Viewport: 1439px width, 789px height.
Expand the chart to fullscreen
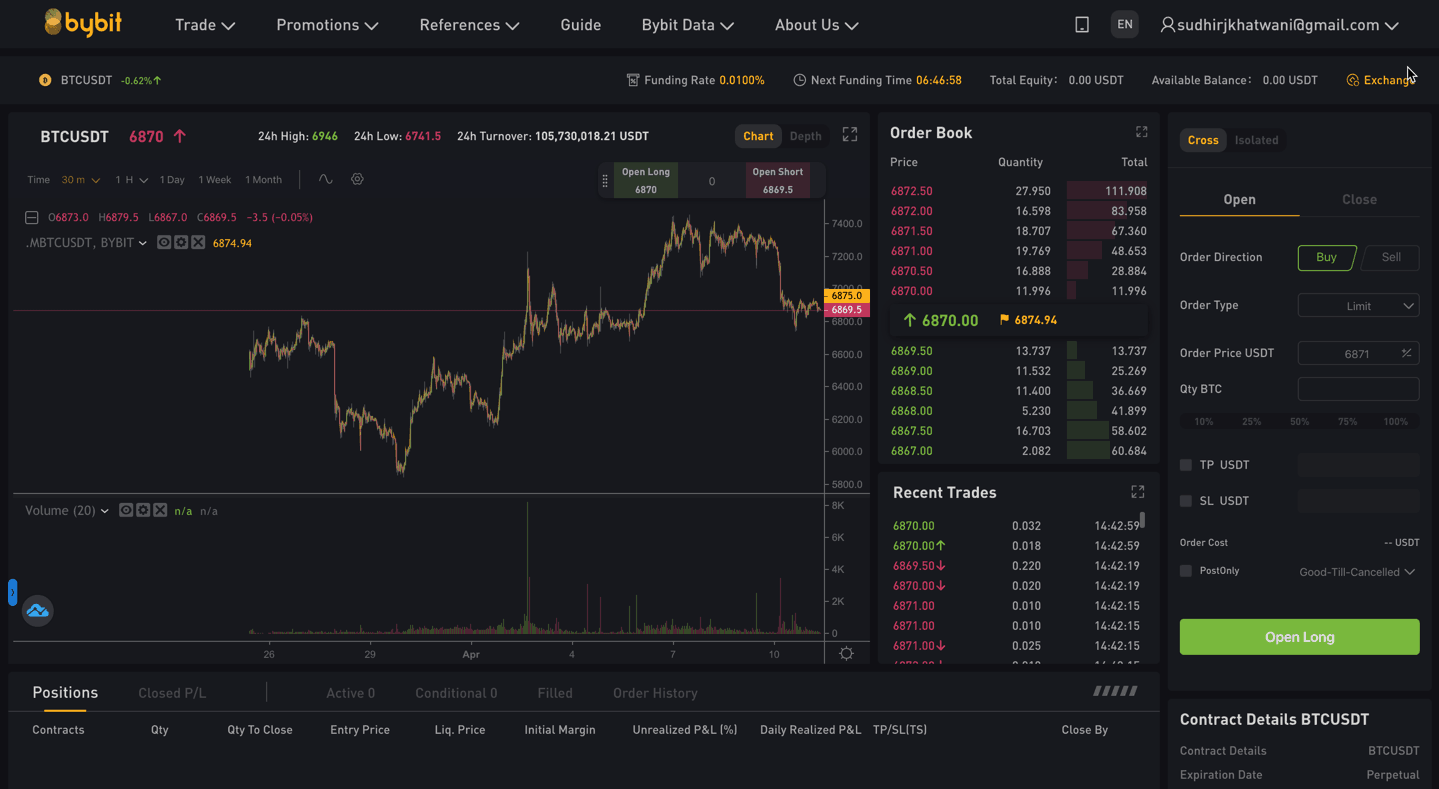point(850,134)
